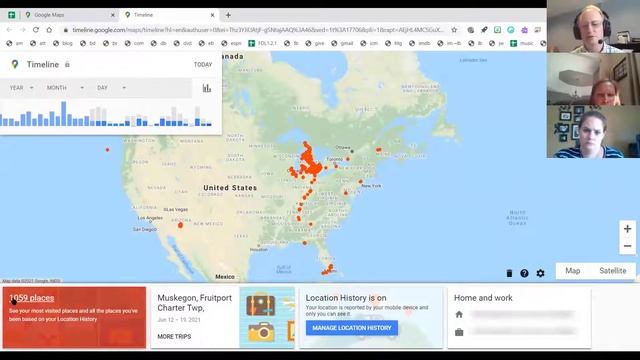Open the dvd bookmark
The height and width of the screenshot is (360, 640).
(183, 43)
